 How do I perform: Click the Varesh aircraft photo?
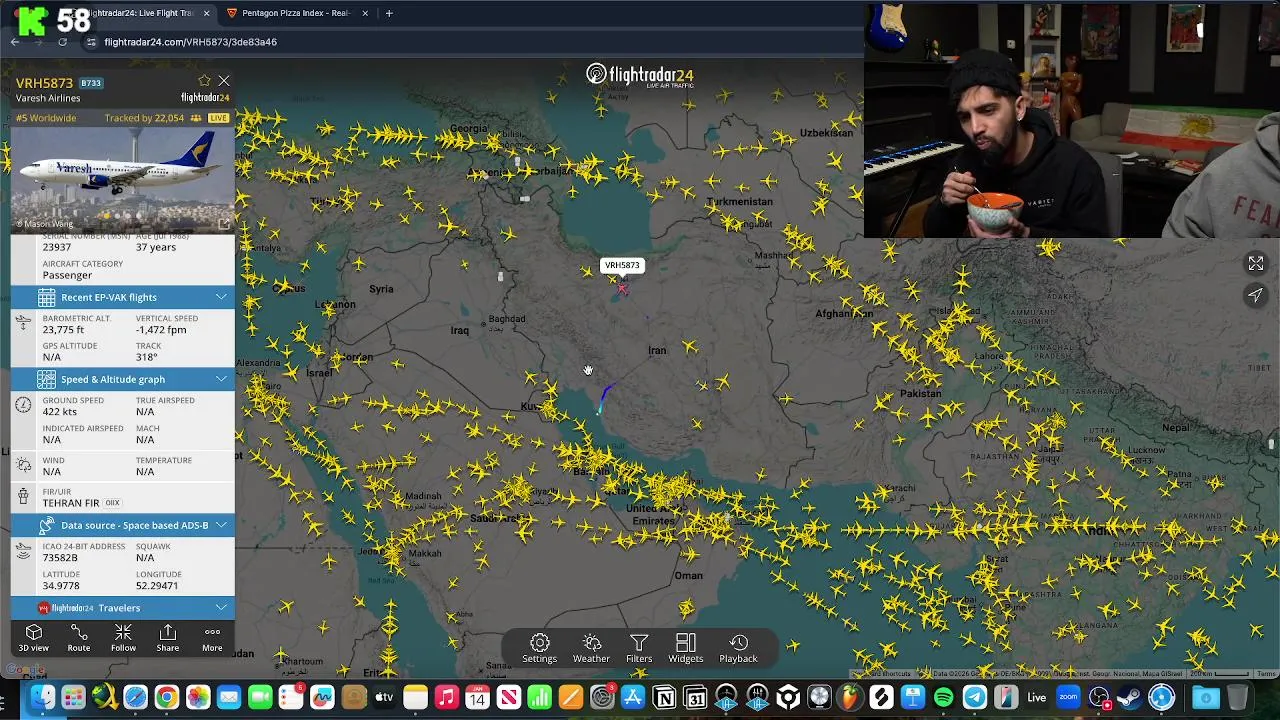[x=123, y=180]
